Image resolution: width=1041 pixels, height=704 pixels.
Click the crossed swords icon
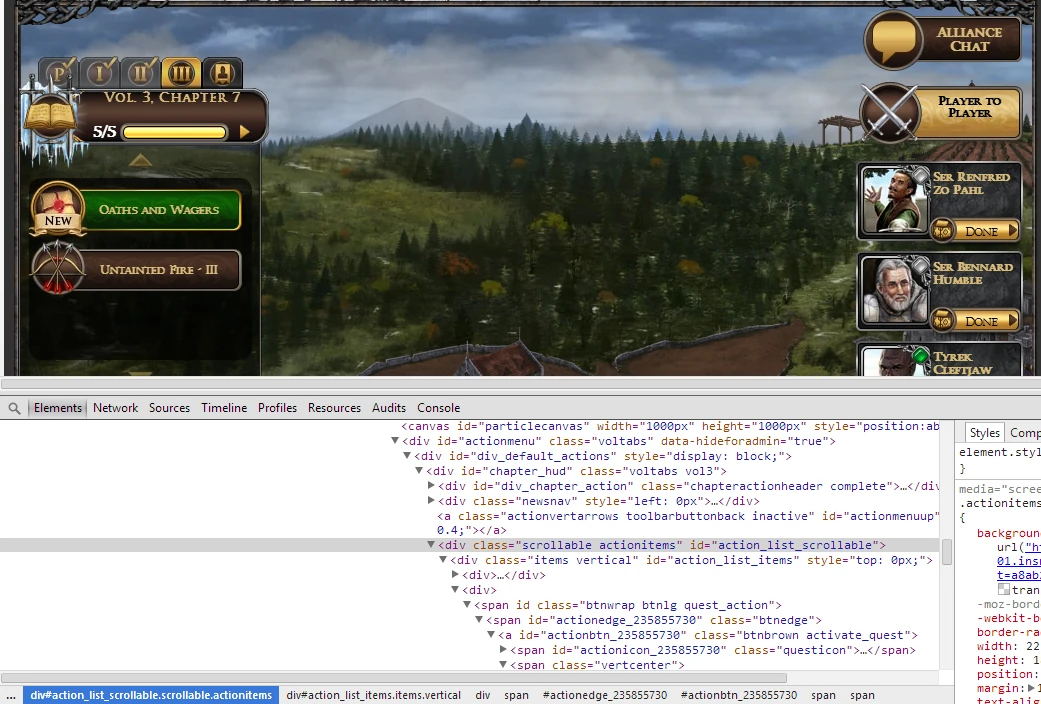pos(889,112)
